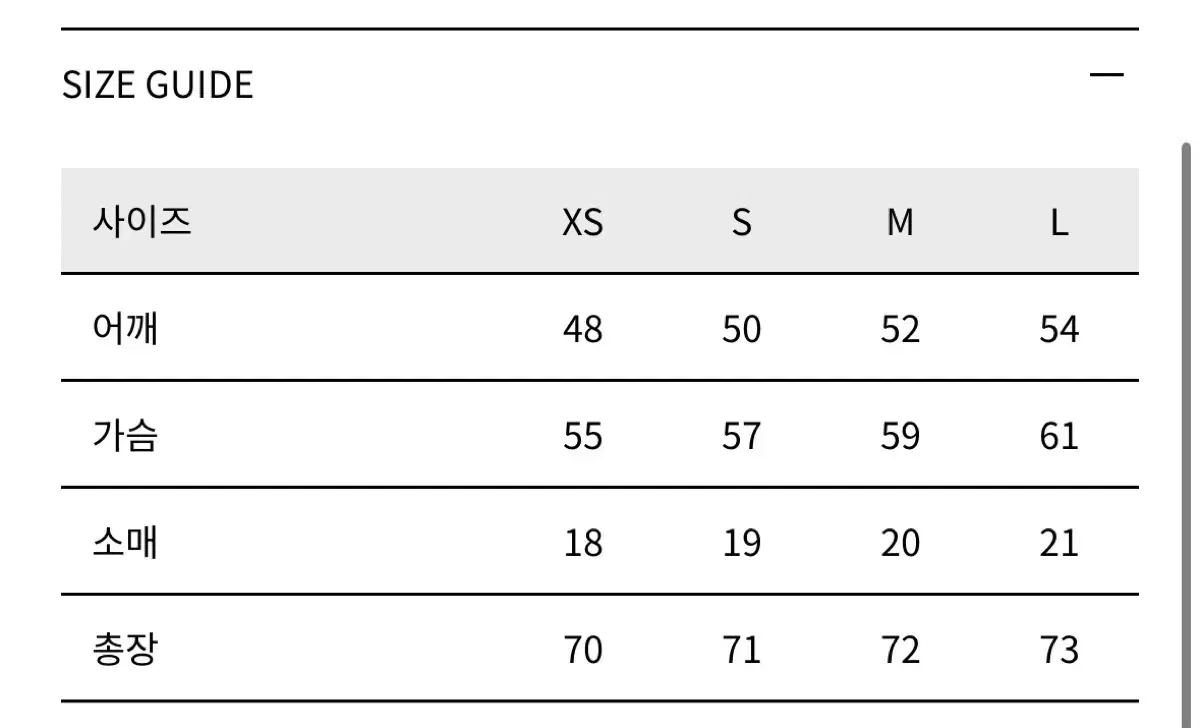Click the XS 소매 value 18
This screenshot has height=728, width=1200.
click(x=582, y=543)
